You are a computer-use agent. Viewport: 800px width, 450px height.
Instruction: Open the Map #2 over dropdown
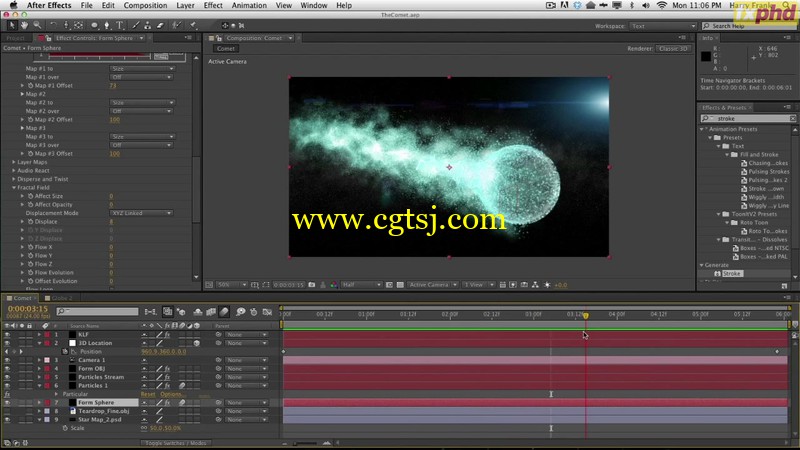point(141,111)
